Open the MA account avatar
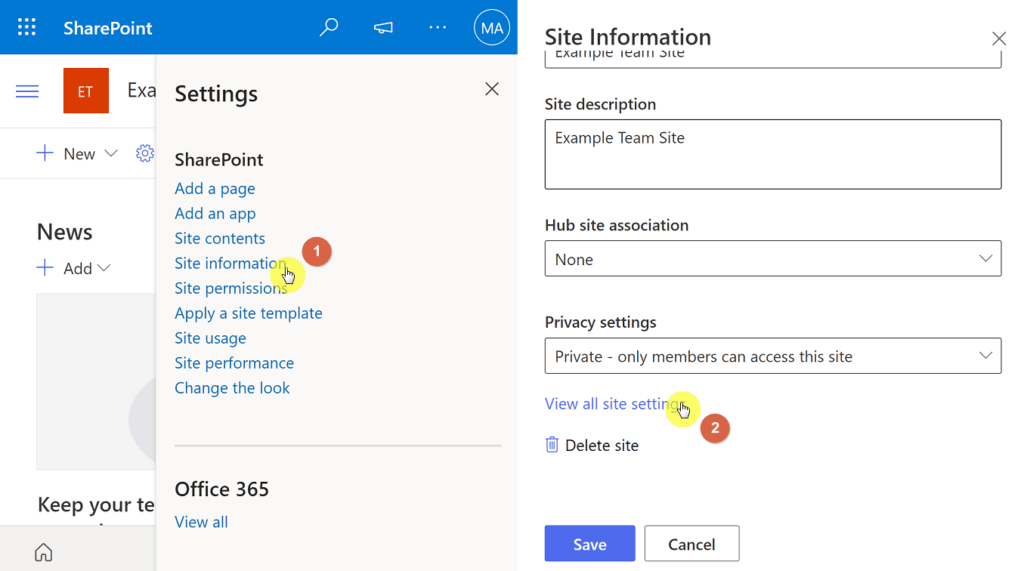1024x571 pixels. pyautogui.click(x=491, y=27)
